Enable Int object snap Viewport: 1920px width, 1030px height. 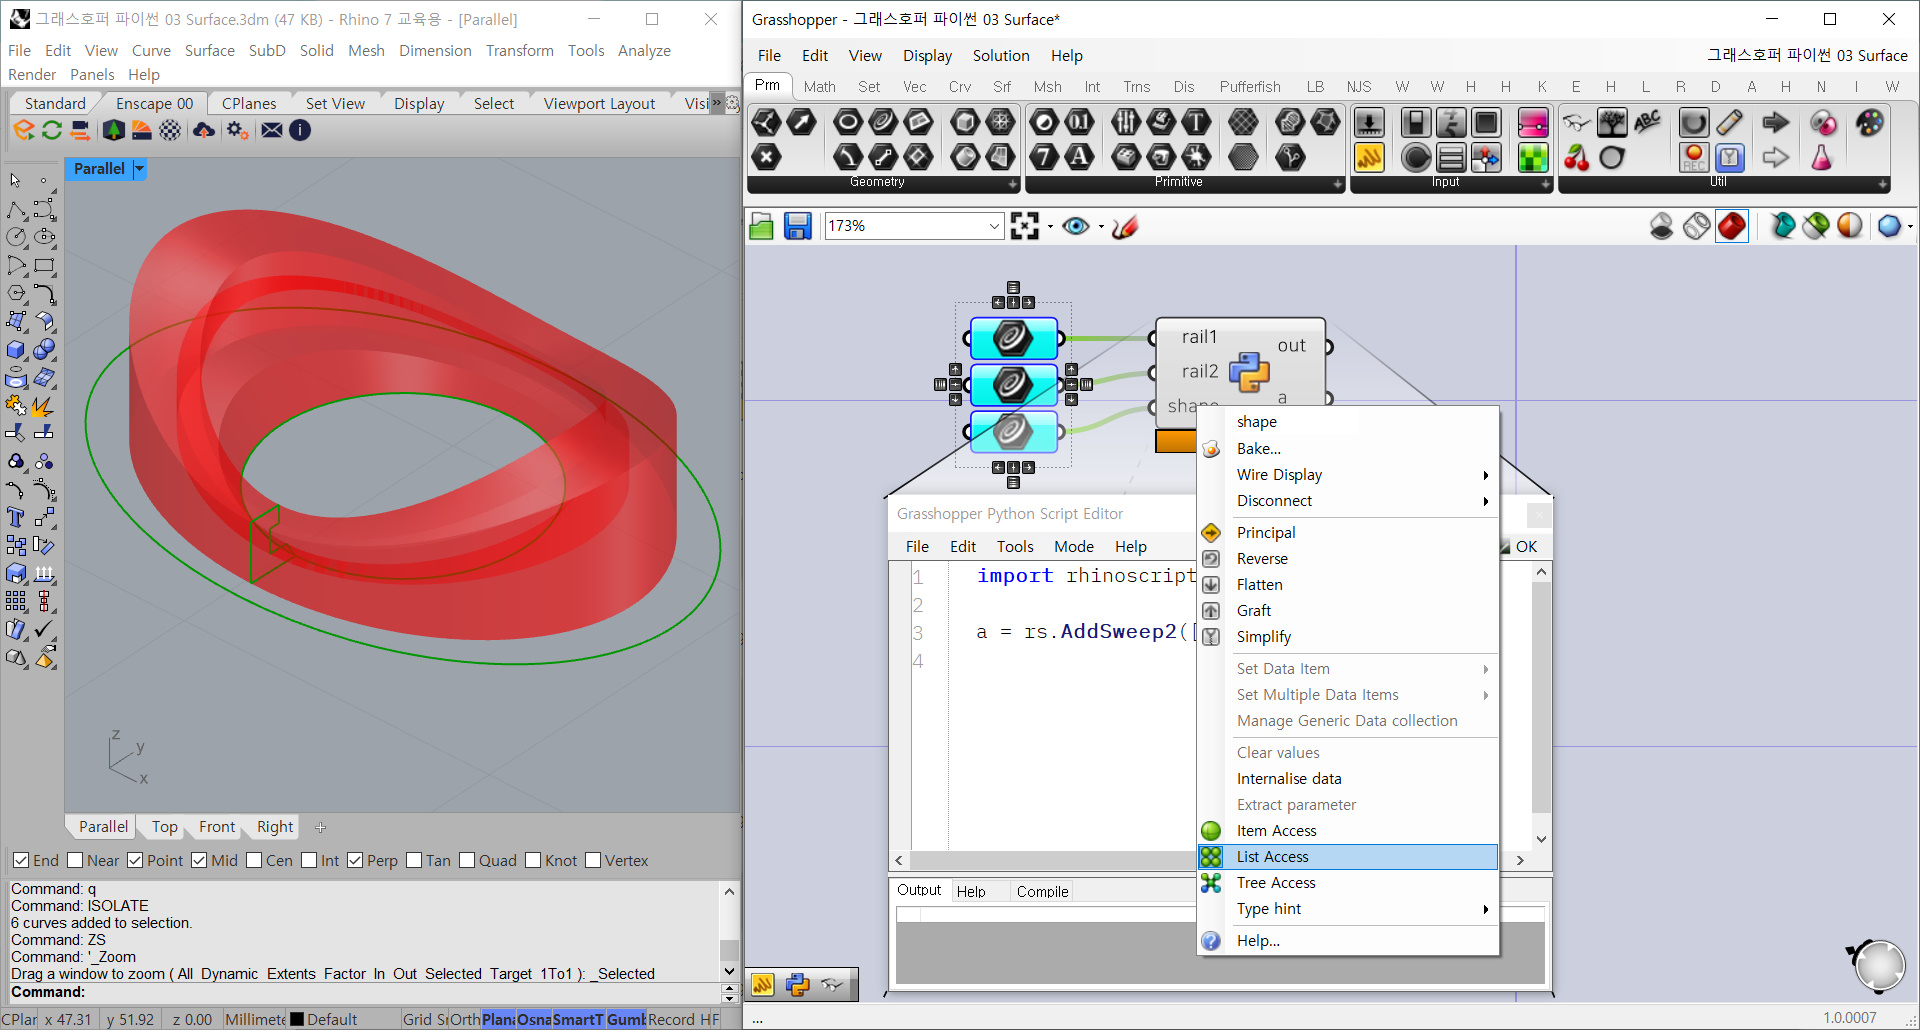pos(309,860)
